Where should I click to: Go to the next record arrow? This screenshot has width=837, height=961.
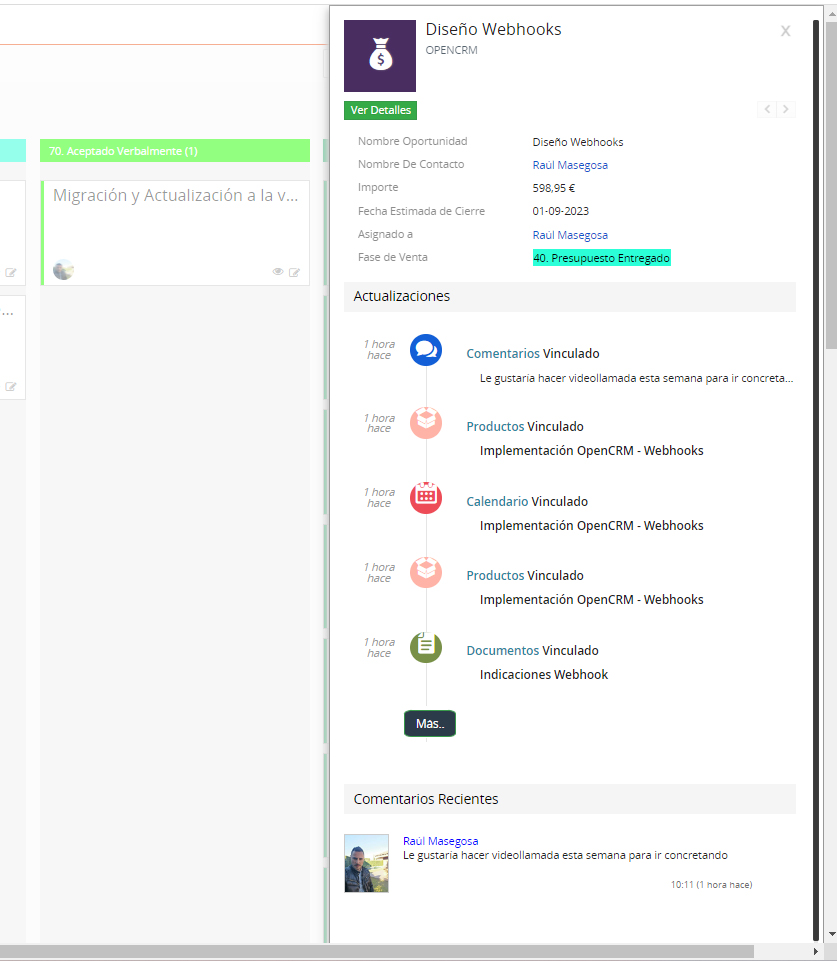(786, 110)
